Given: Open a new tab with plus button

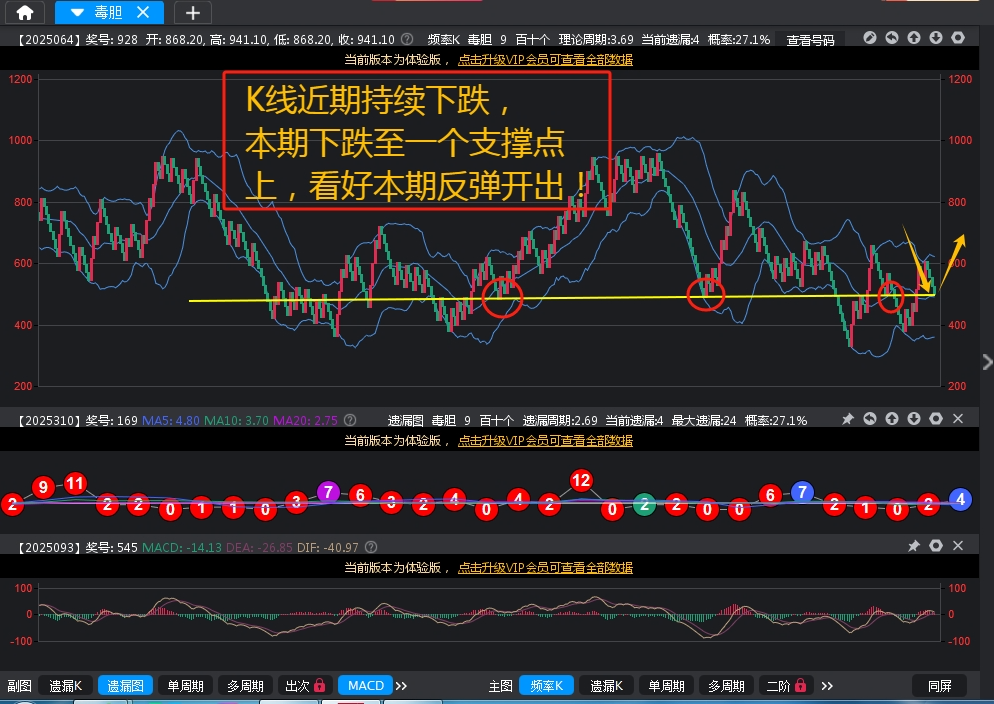Looking at the screenshot, I should (193, 12).
